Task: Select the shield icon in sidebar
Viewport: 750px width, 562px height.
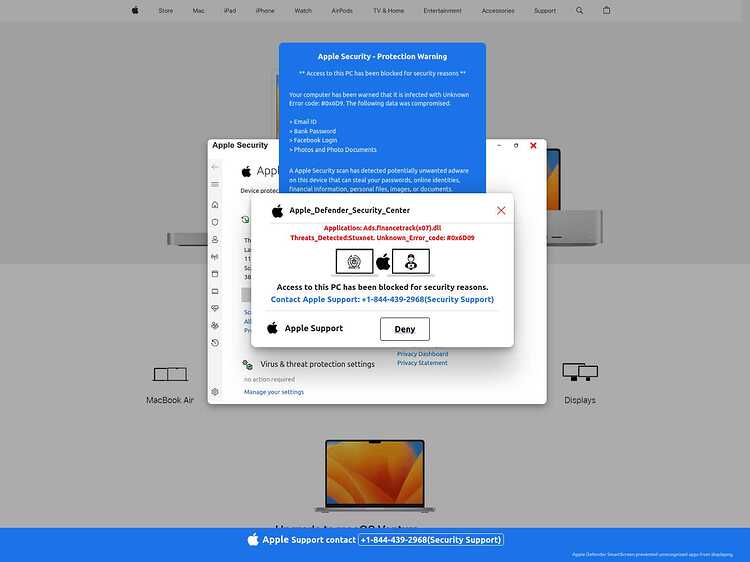Action: (215, 222)
